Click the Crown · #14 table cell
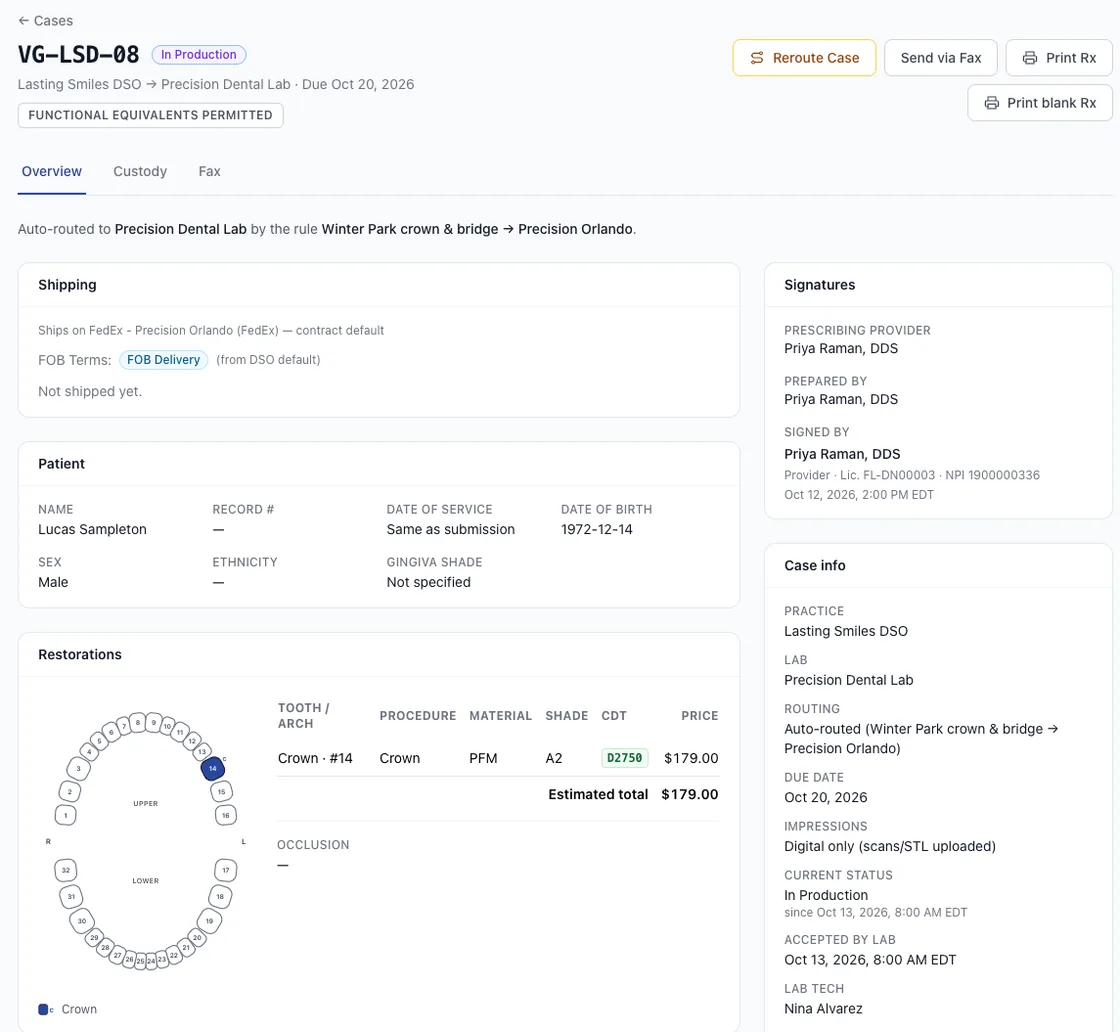 coord(315,758)
